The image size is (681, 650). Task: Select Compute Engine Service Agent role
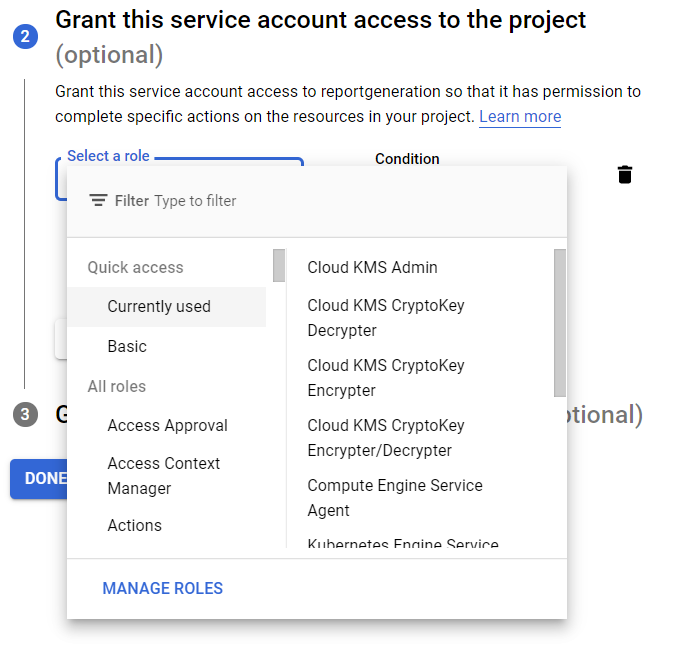(x=394, y=498)
